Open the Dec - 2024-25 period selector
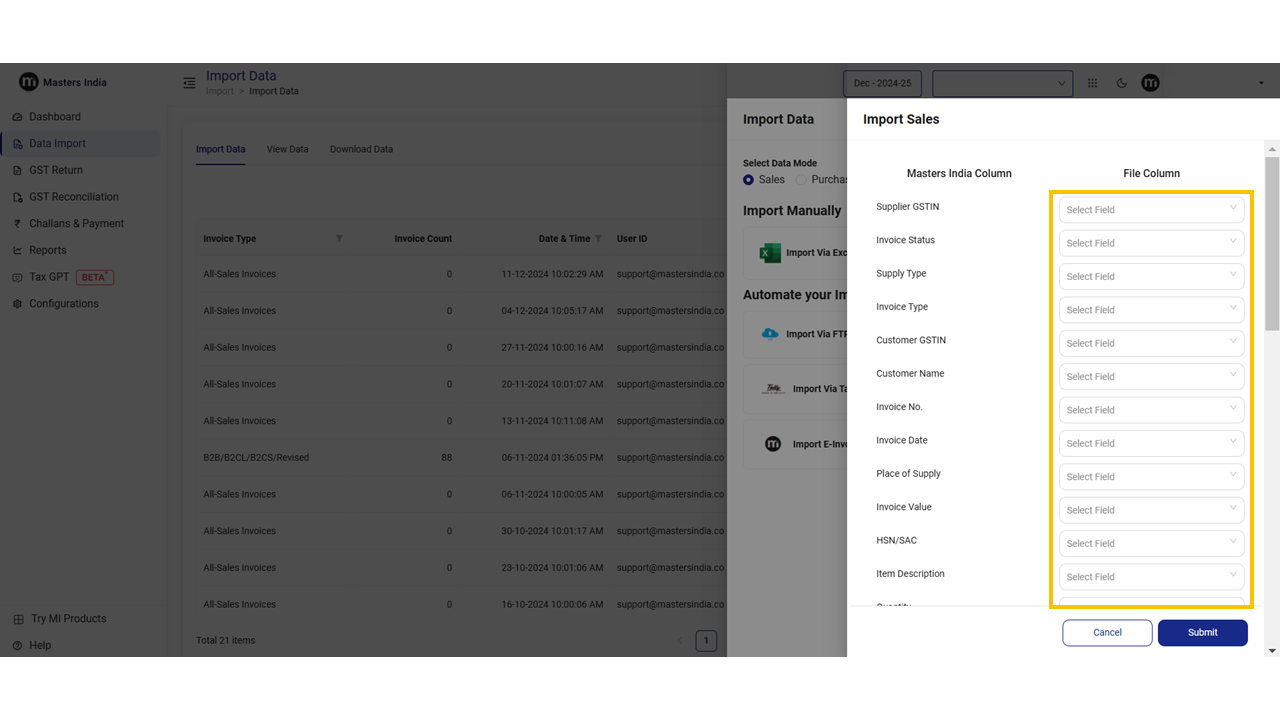 click(882, 83)
